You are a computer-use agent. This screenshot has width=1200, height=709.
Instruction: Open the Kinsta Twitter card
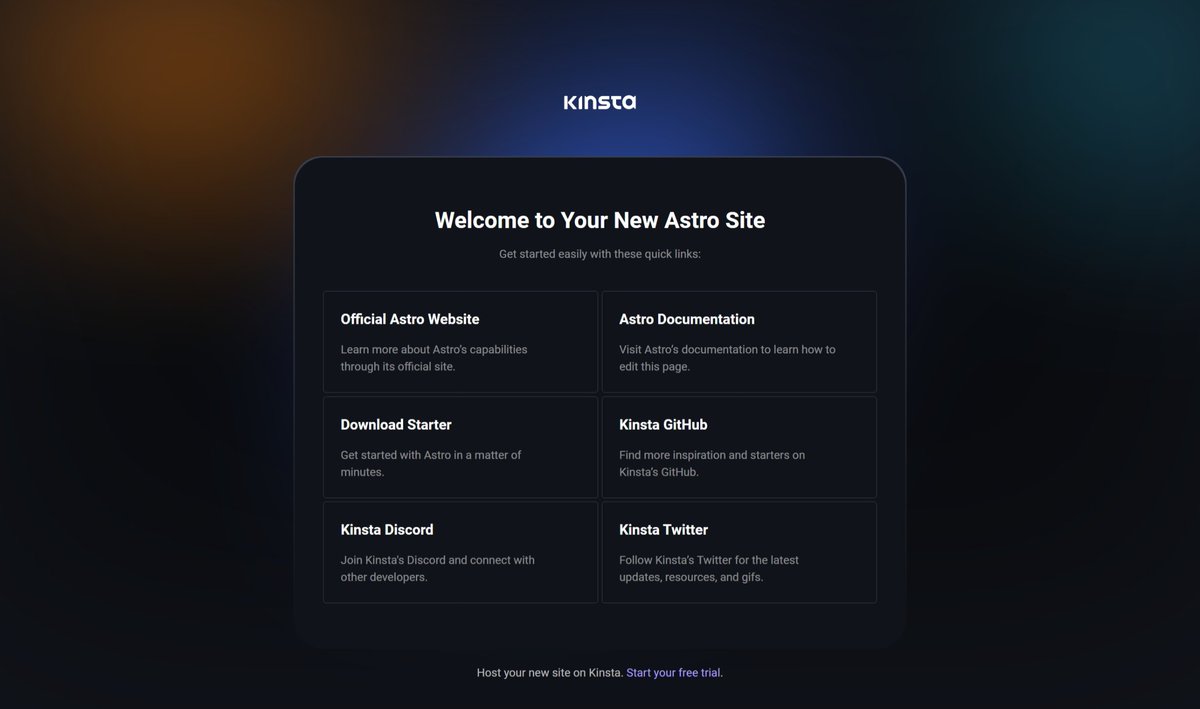click(739, 552)
